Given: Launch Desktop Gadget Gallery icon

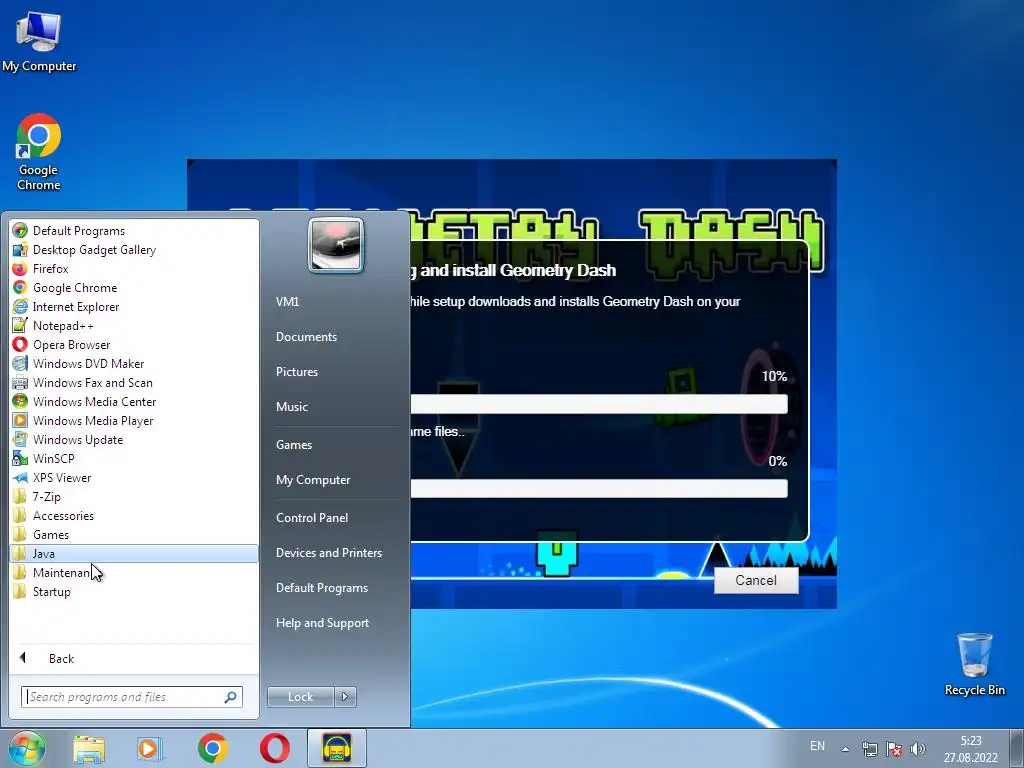Looking at the screenshot, I should click(x=20, y=249).
